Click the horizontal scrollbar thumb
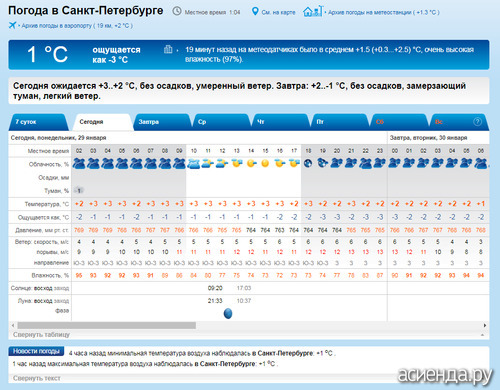 pos(107,325)
